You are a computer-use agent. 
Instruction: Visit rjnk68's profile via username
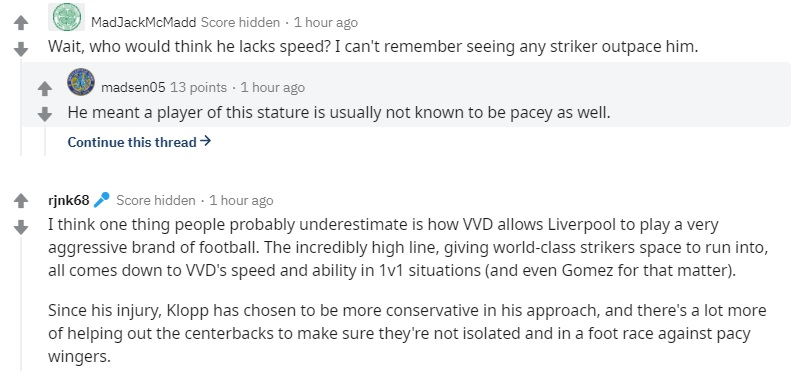tap(68, 200)
